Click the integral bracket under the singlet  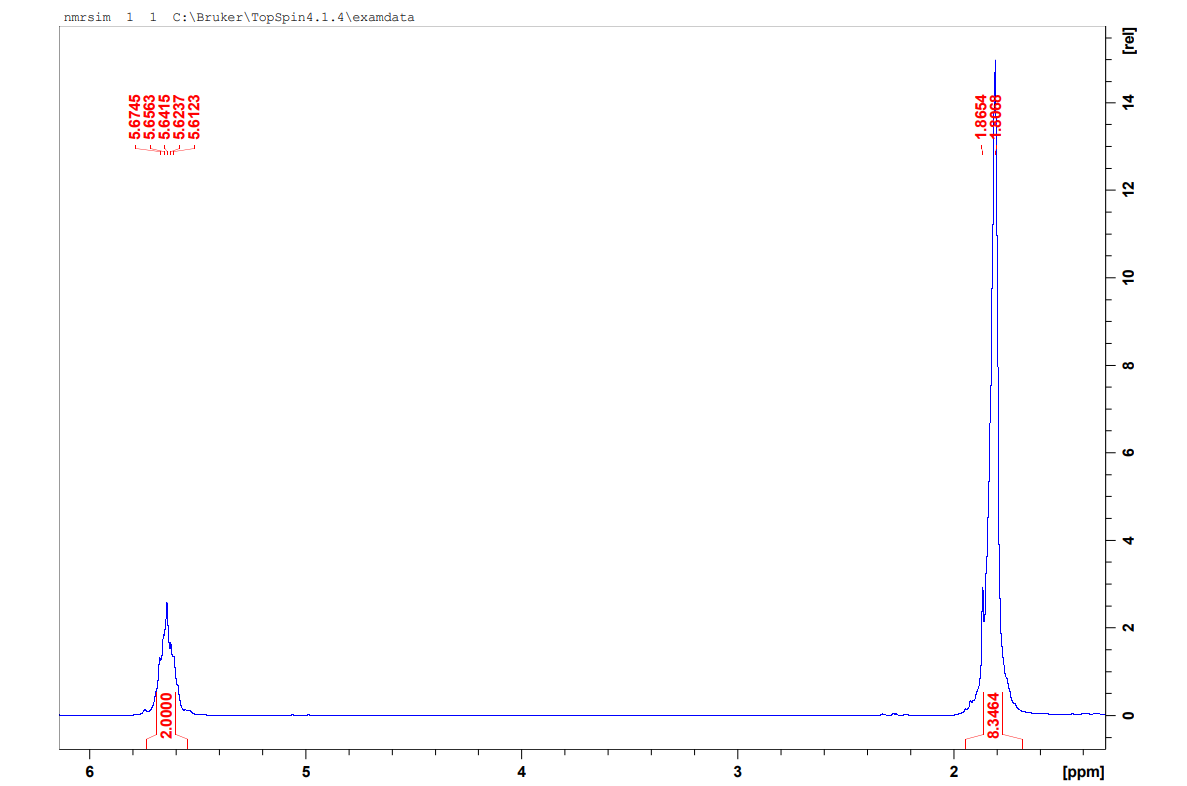[993, 739]
